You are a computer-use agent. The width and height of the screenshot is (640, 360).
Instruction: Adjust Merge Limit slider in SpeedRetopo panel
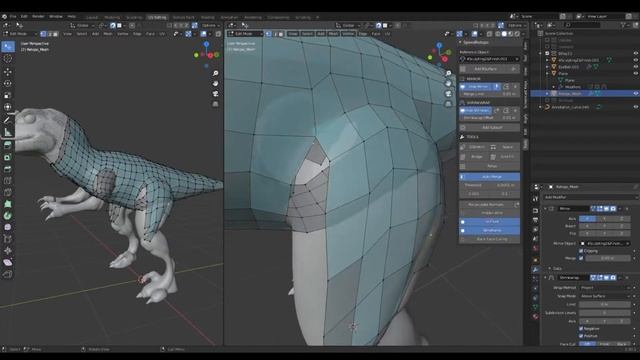pyautogui.click(x=490, y=94)
